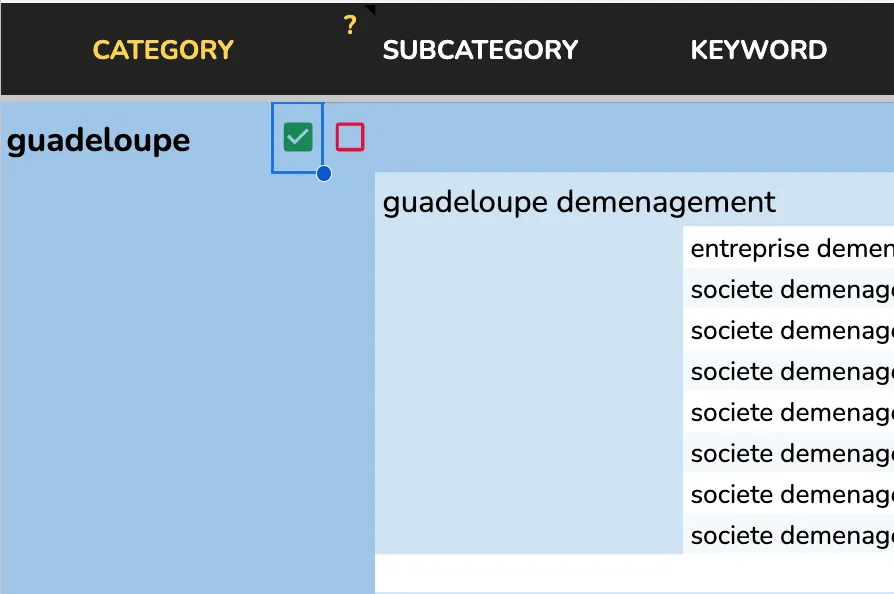Select the entreprise demen keyword cell
This screenshot has height=594, width=894.
click(790, 248)
